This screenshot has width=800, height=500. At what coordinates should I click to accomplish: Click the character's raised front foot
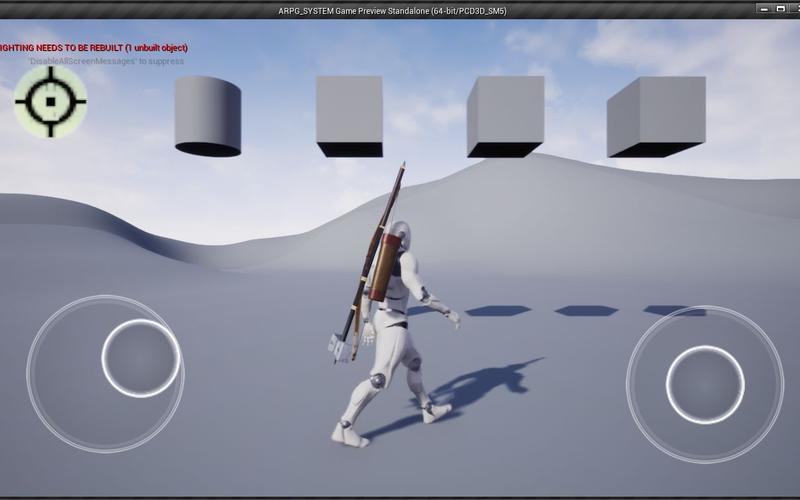pyautogui.click(x=435, y=410)
